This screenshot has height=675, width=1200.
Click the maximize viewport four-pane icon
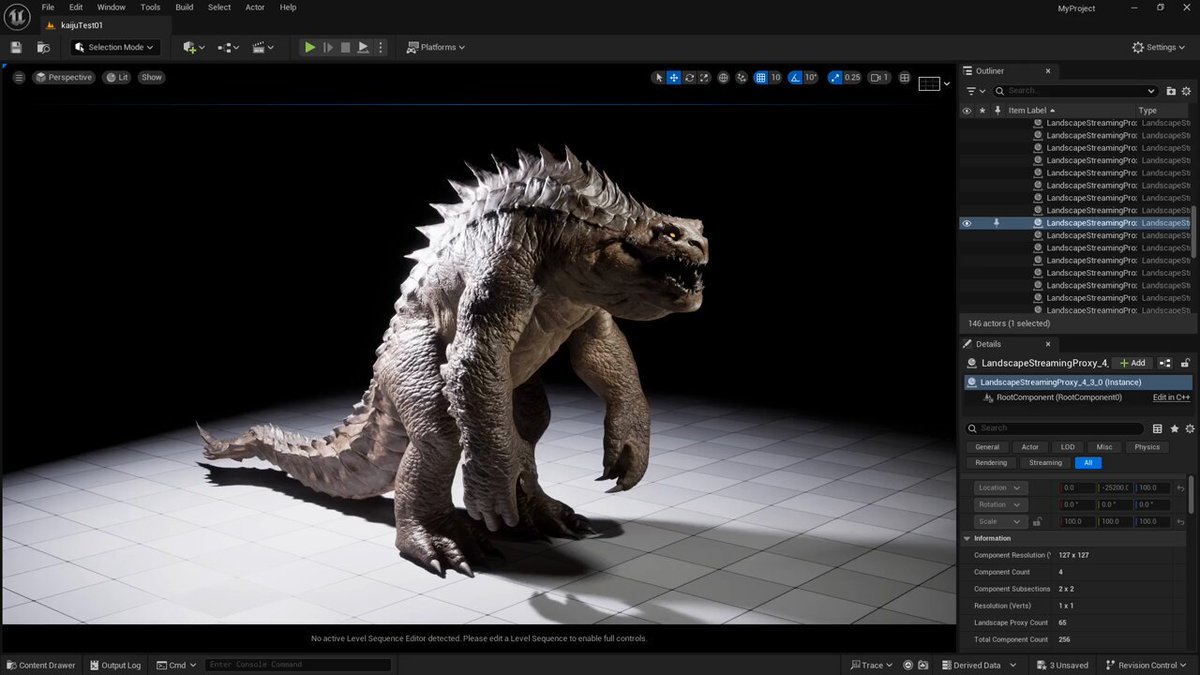pos(905,77)
